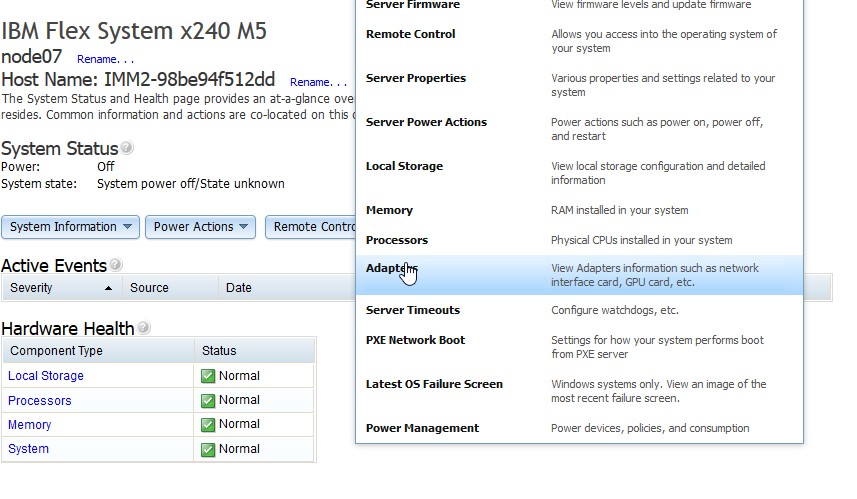Click 'Normal' status in the System row

tap(239, 449)
